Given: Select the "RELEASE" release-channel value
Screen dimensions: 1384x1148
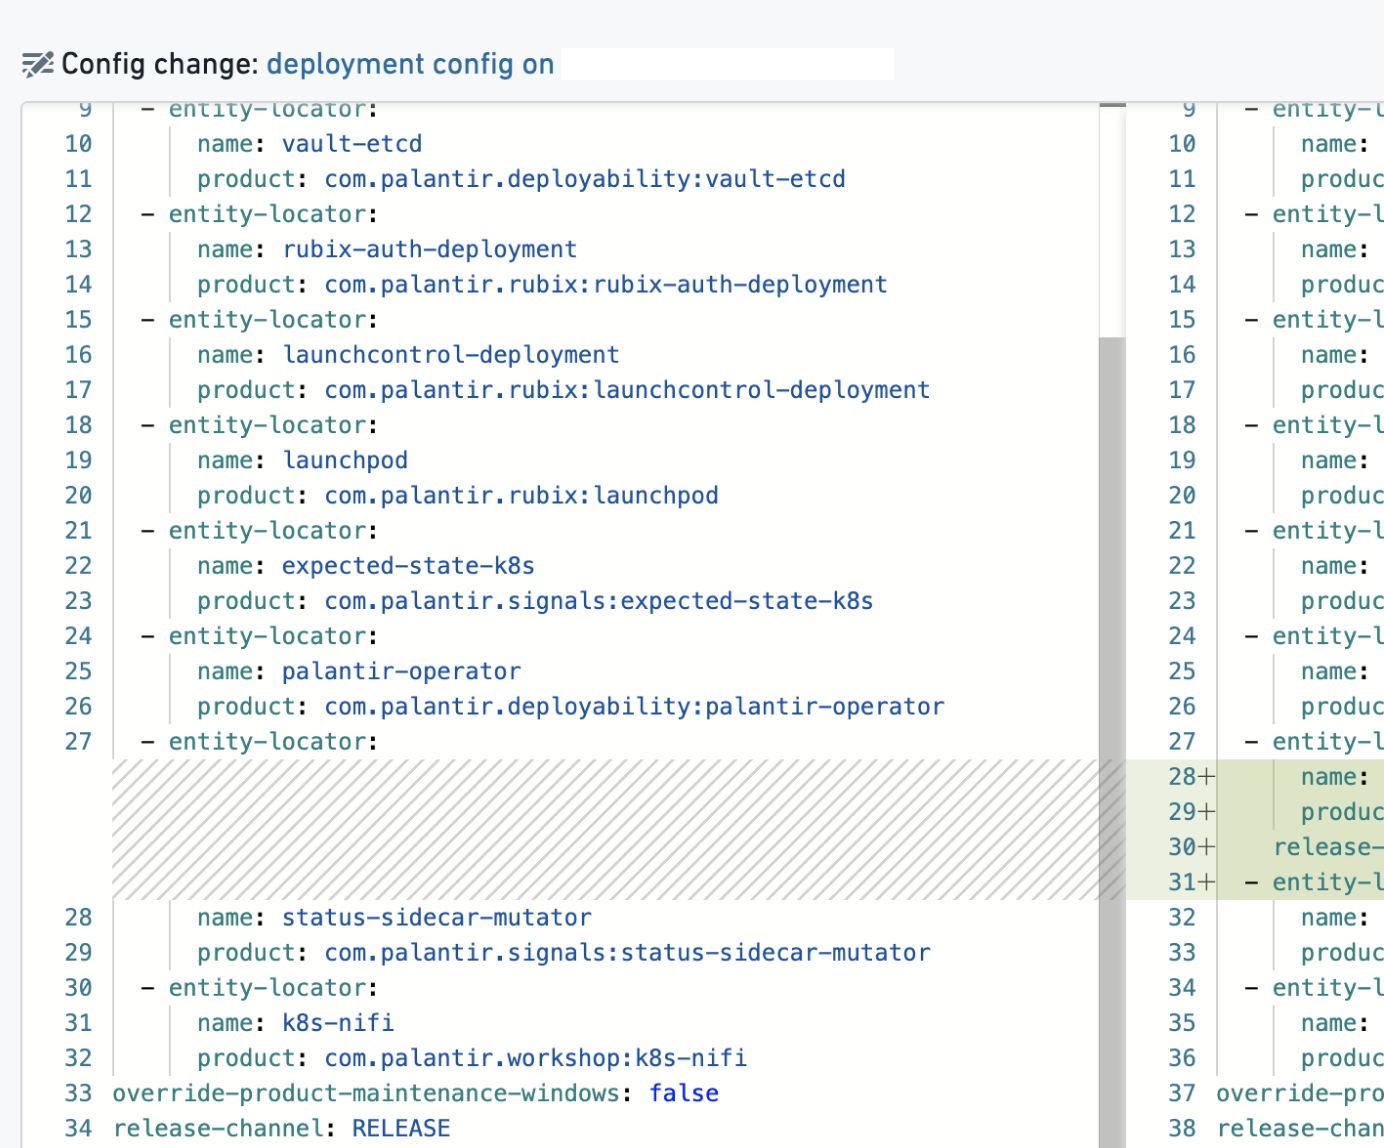Looking at the screenshot, I should pyautogui.click(x=401, y=1129).
